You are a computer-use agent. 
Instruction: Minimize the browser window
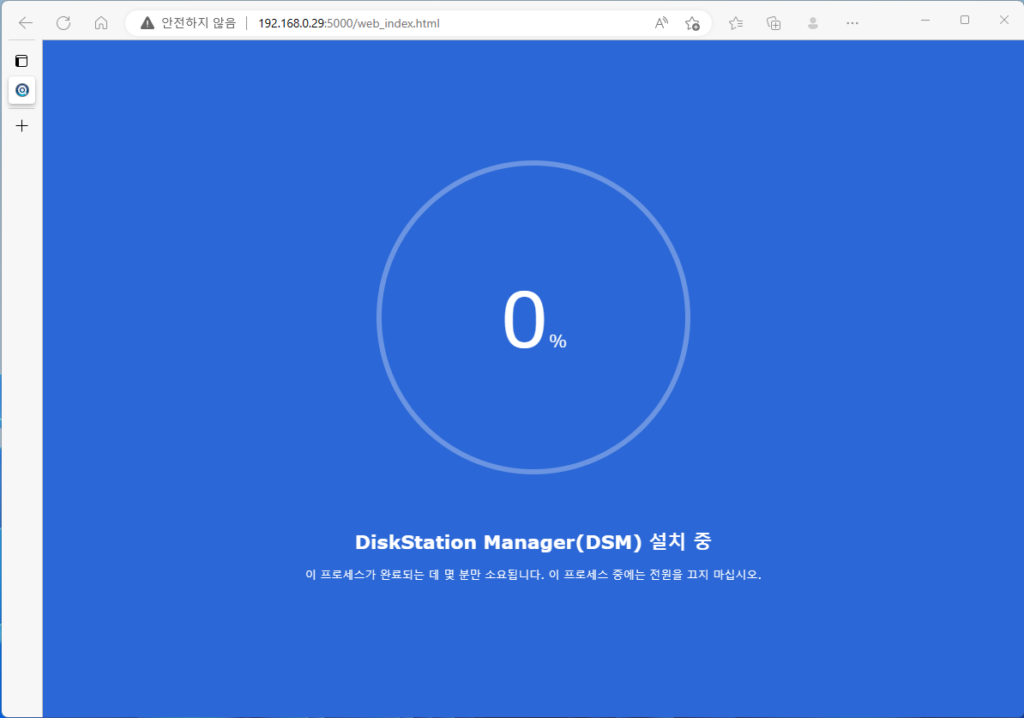925,21
